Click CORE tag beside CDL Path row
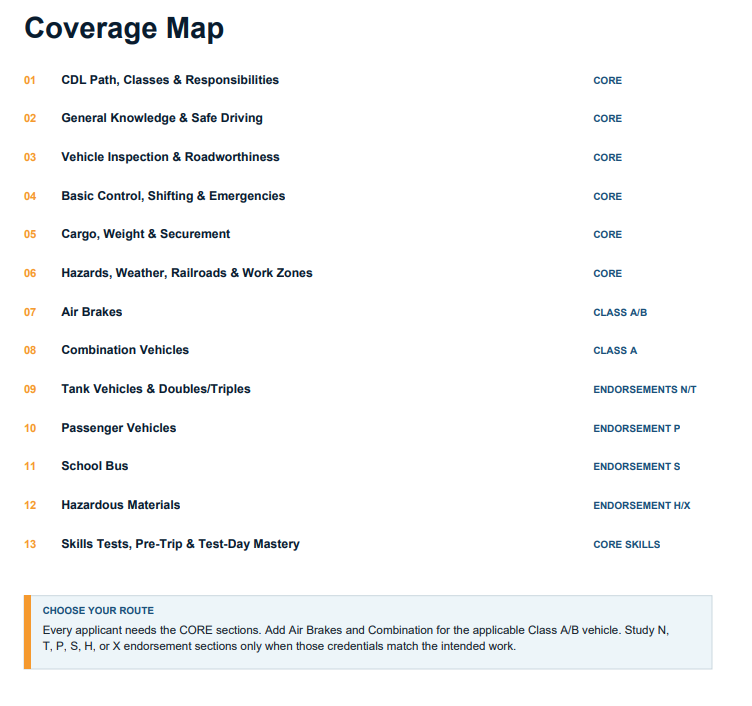Image resolution: width=752 pixels, height=706 pixels. pyautogui.click(x=608, y=81)
